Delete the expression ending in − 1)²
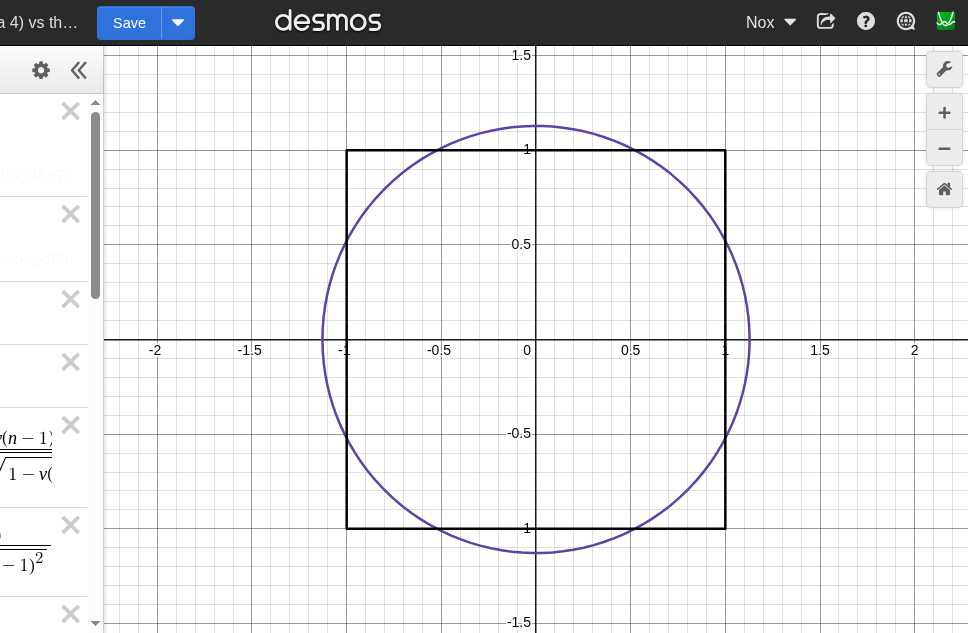Image resolution: width=968 pixels, height=633 pixels. click(71, 526)
